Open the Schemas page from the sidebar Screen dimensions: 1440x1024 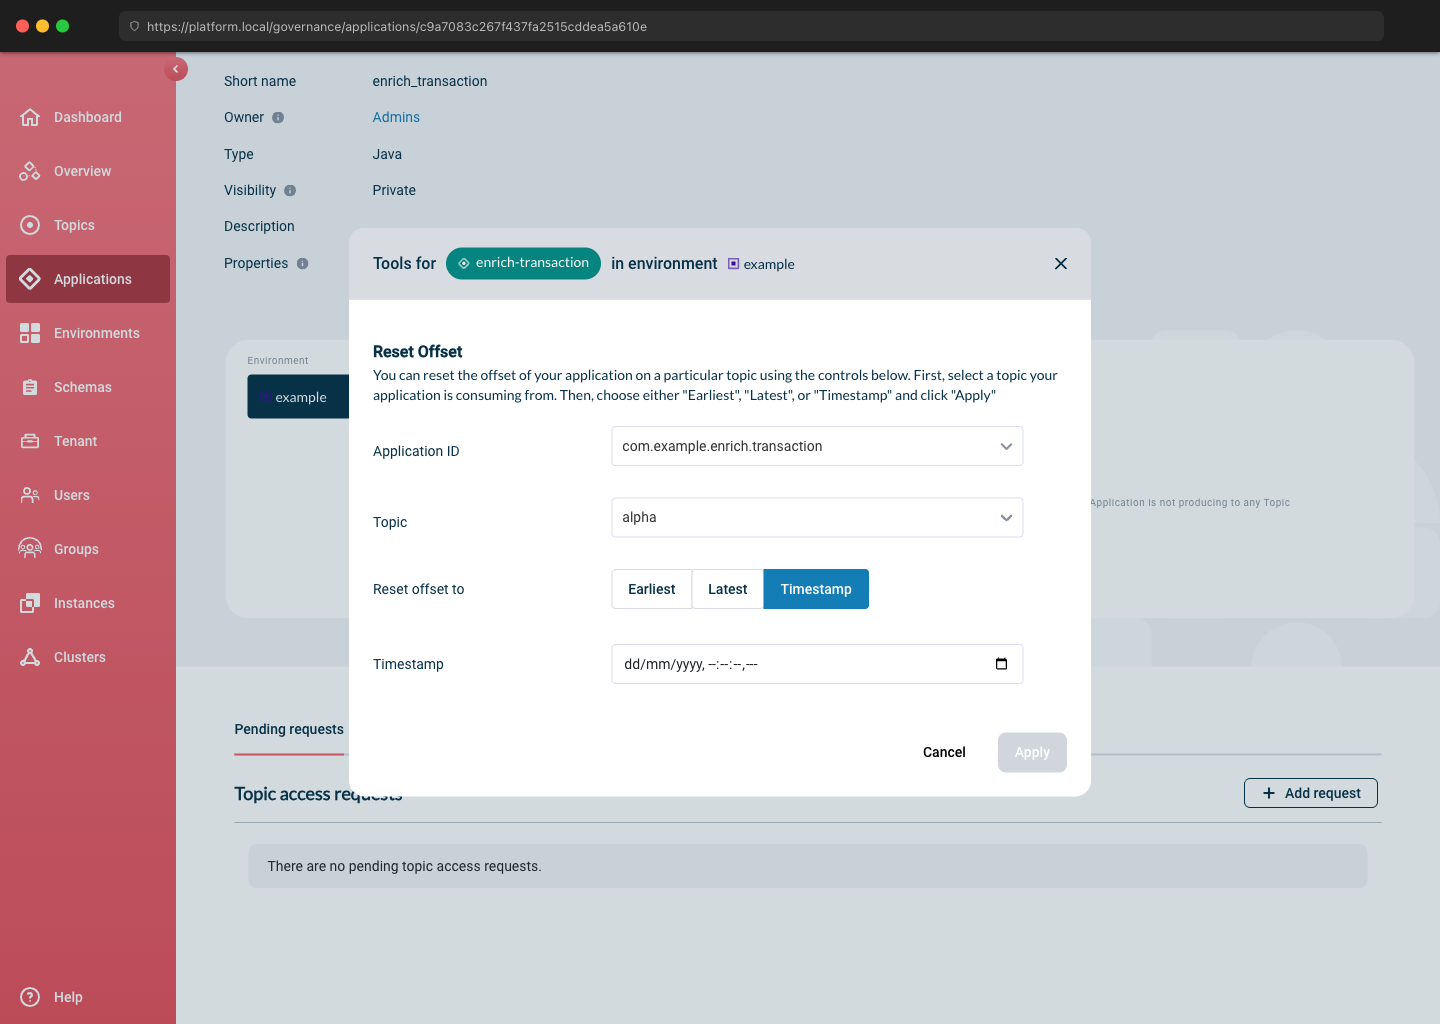82,387
